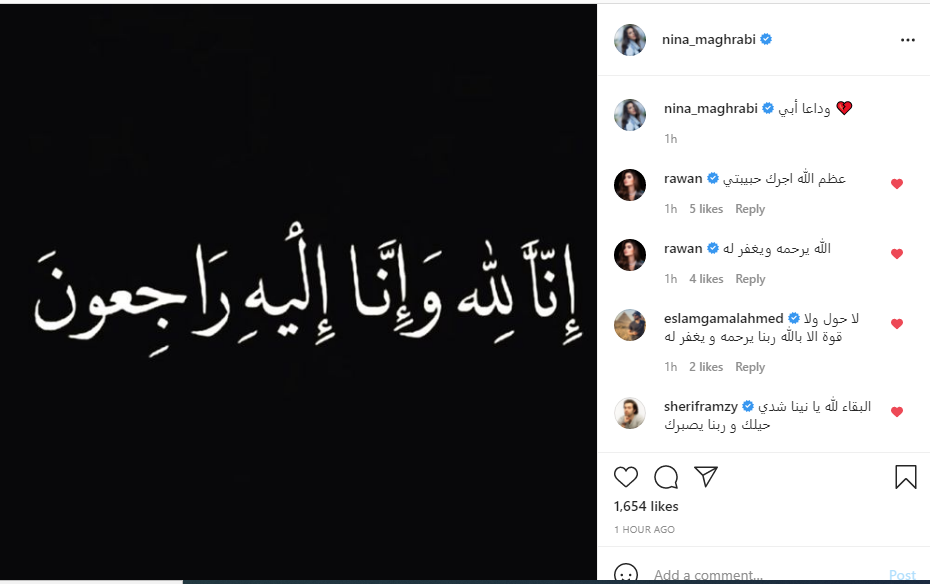Reply to rawan's first comment

tap(750, 209)
